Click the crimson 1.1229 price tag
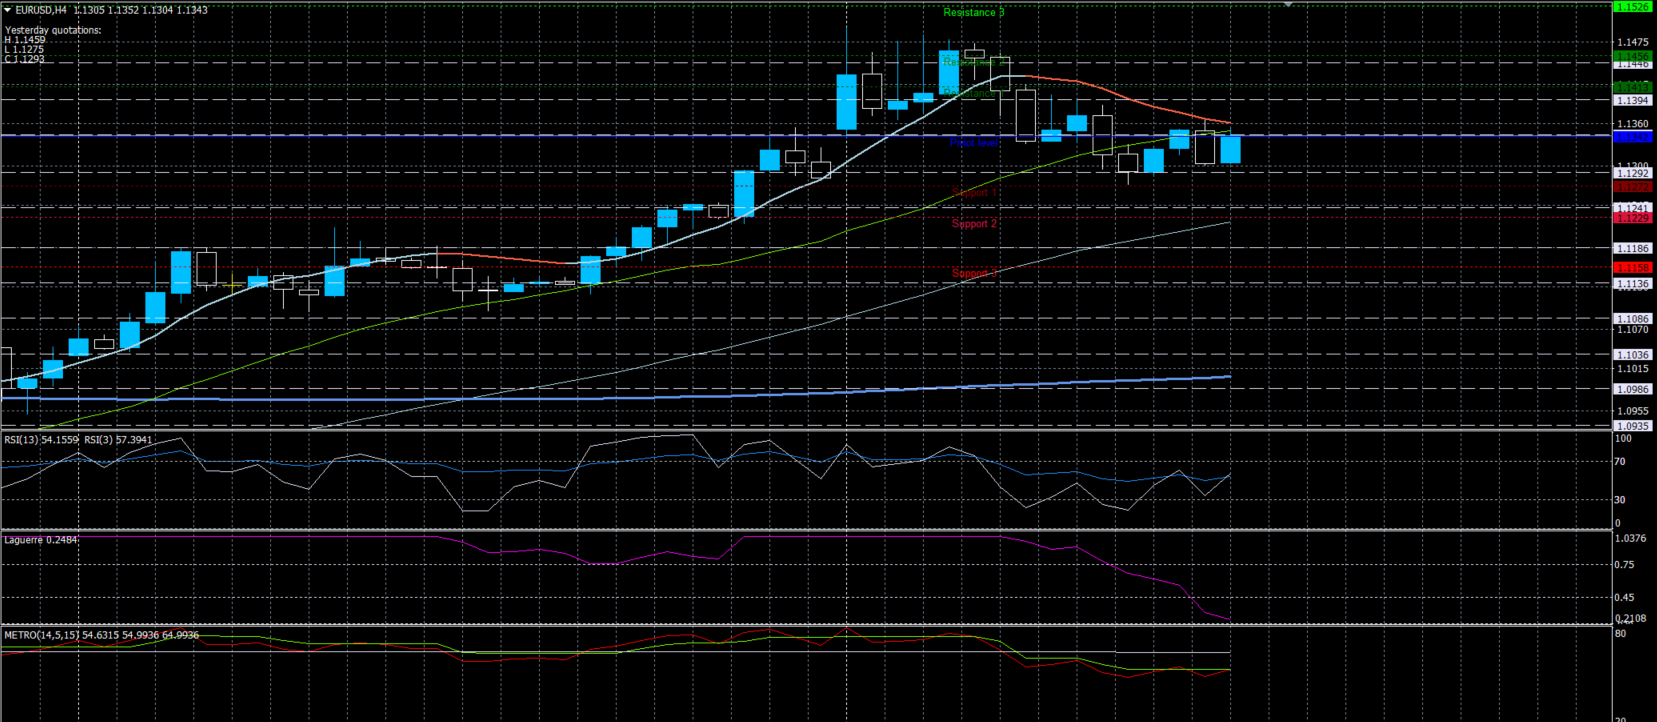 coord(1632,218)
